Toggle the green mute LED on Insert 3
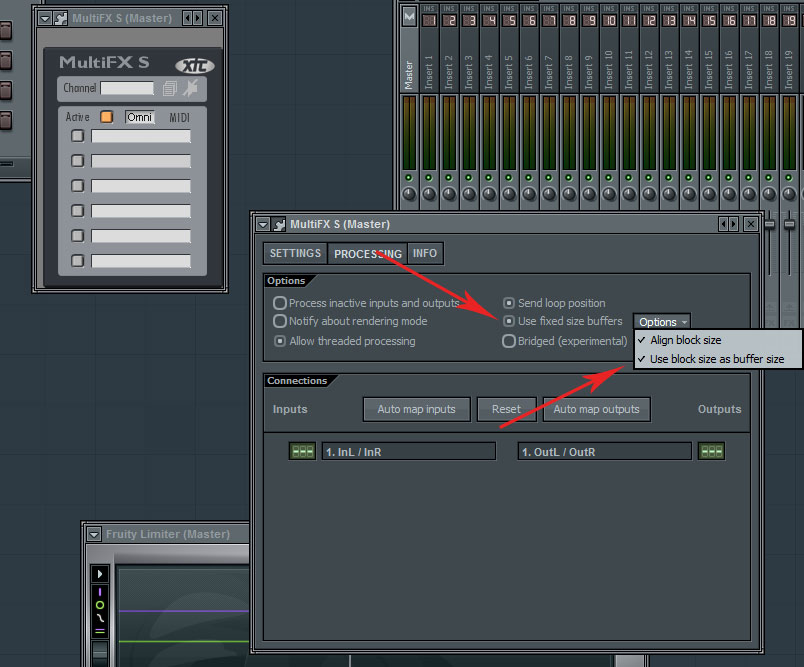Image resolution: width=804 pixels, height=667 pixels. (469, 178)
